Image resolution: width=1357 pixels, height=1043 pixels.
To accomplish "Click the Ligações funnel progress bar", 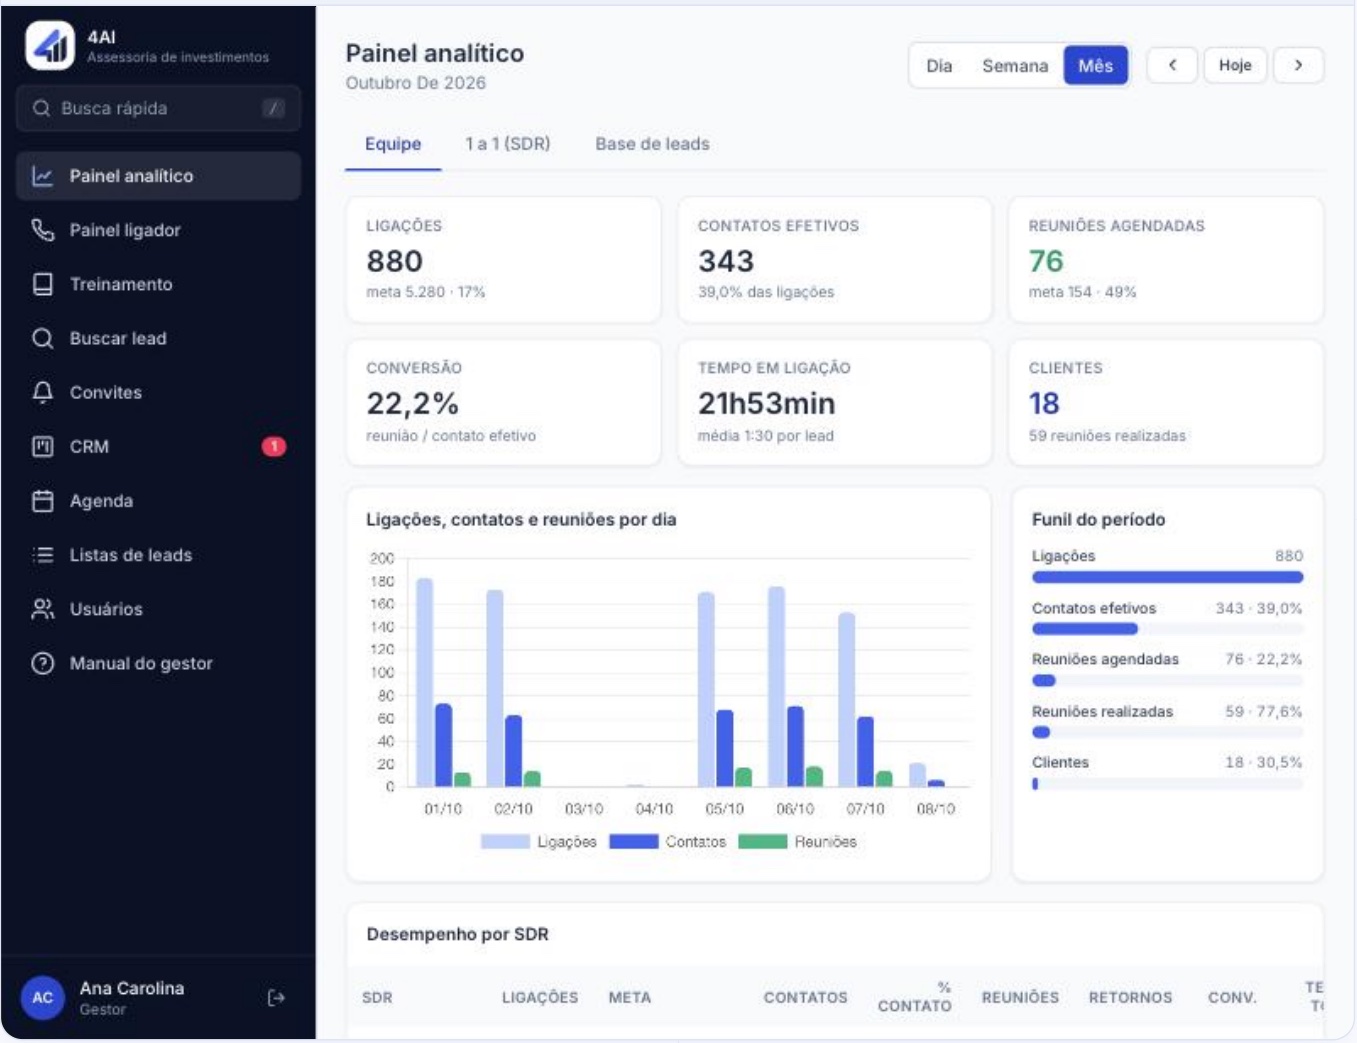I will pos(1167,577).
